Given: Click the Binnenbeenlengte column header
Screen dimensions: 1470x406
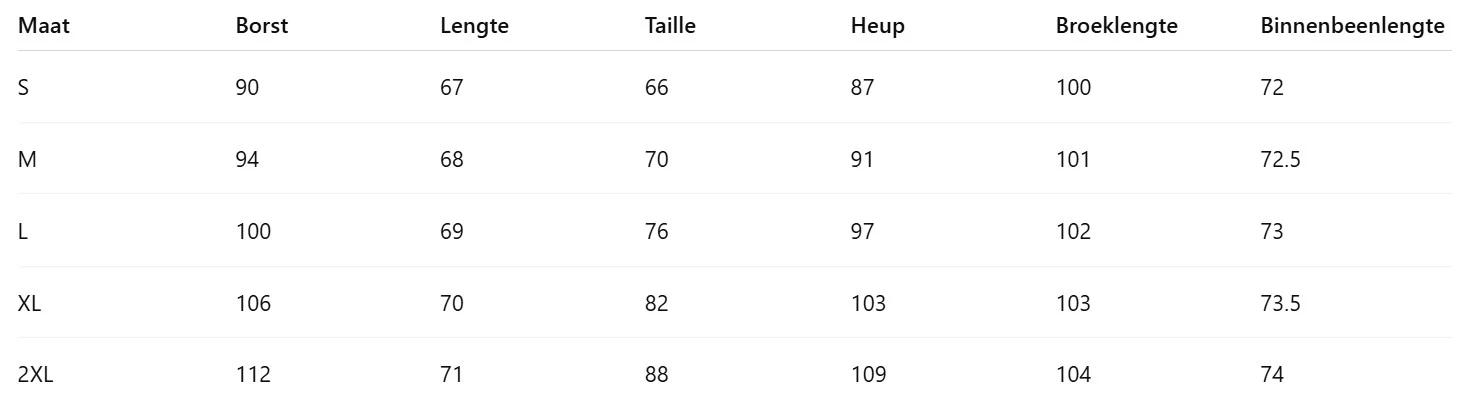Looking at the screenshot, I should click(1352, 27).
